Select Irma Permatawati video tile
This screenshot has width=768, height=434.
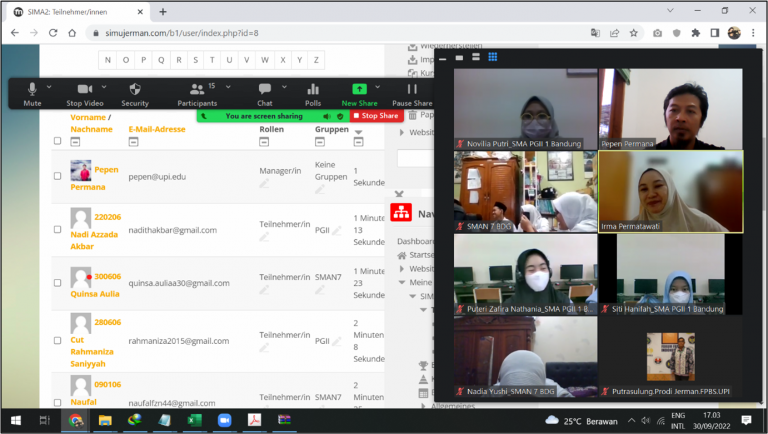click(x=671, y=192)
